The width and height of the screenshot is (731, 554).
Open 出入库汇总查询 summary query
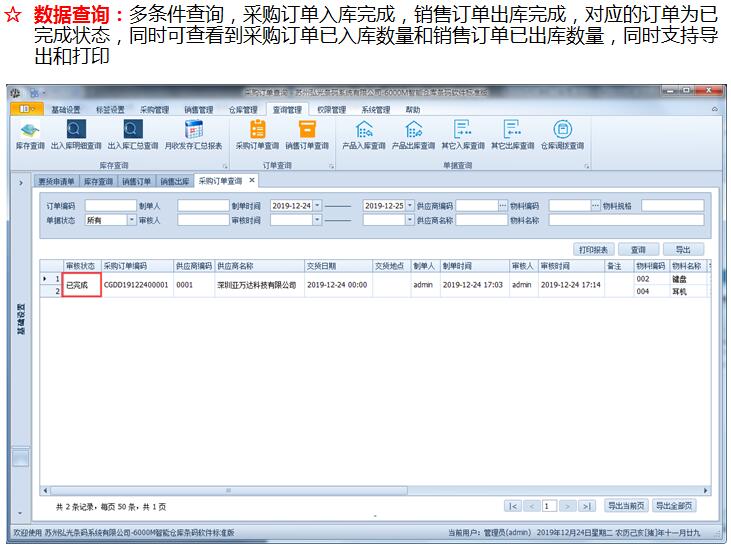pos(133,135)
